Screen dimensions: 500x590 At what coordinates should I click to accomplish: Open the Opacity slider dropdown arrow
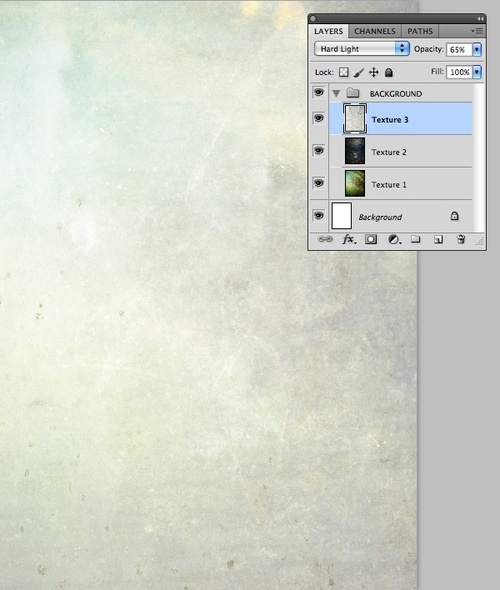pos(477,49)
